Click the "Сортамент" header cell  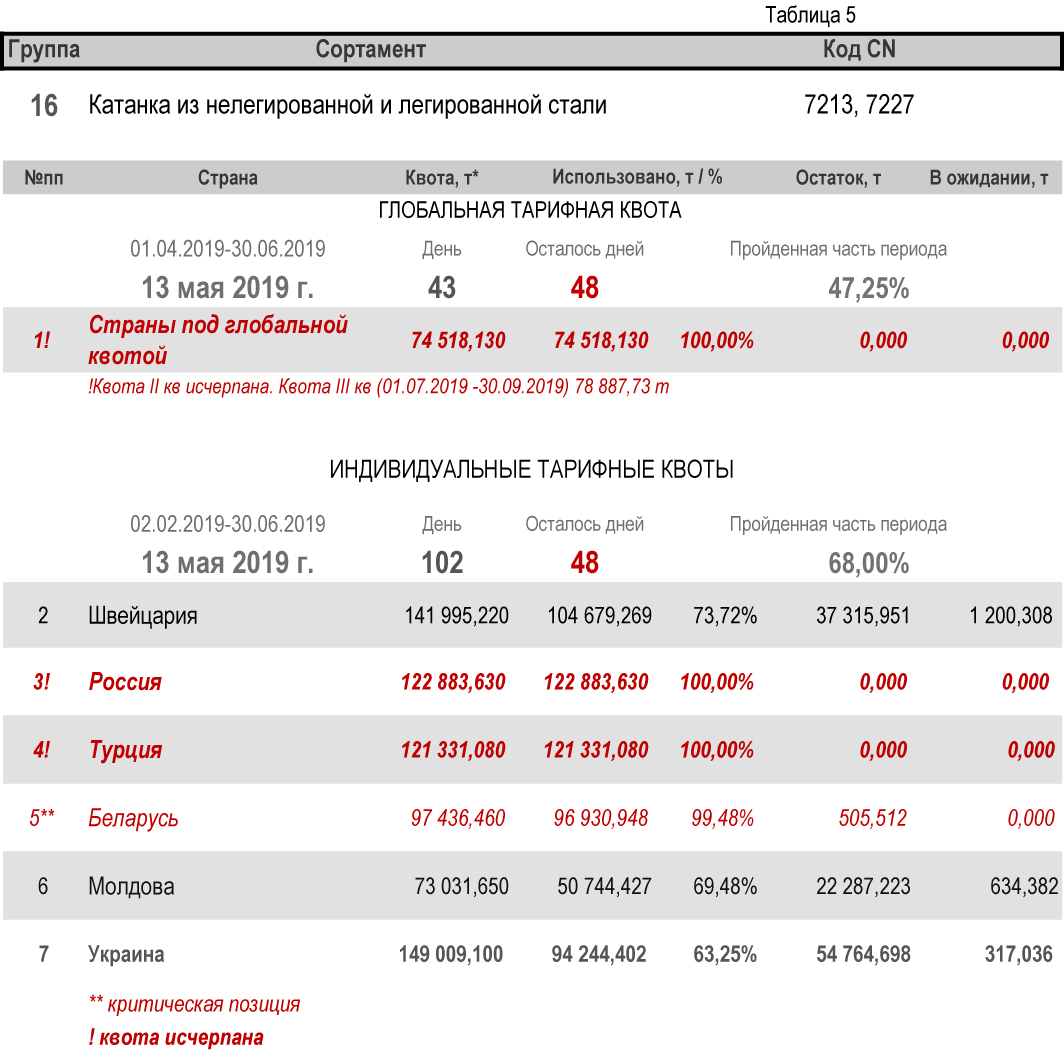pos(370,50)
